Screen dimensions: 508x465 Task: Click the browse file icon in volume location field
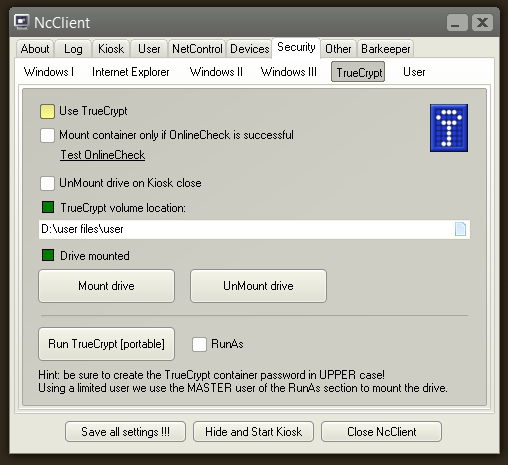point(460,229)
